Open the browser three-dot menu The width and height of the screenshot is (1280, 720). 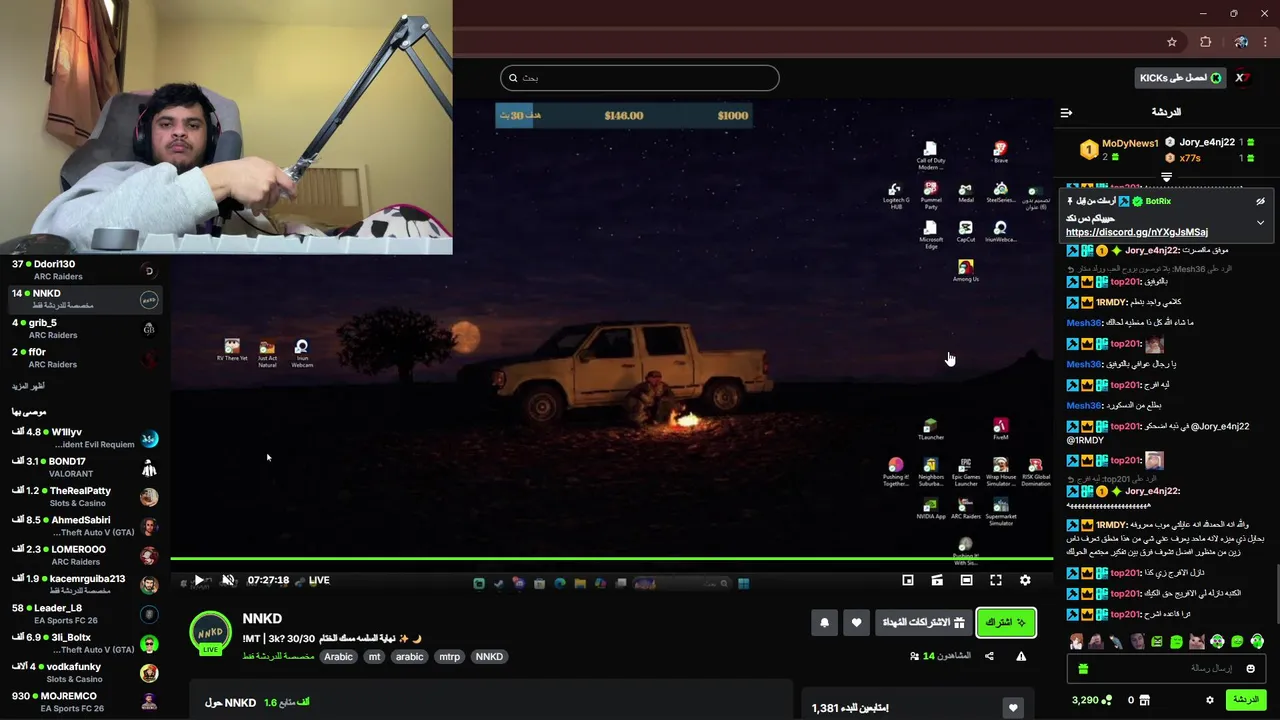coord(1266,42)
